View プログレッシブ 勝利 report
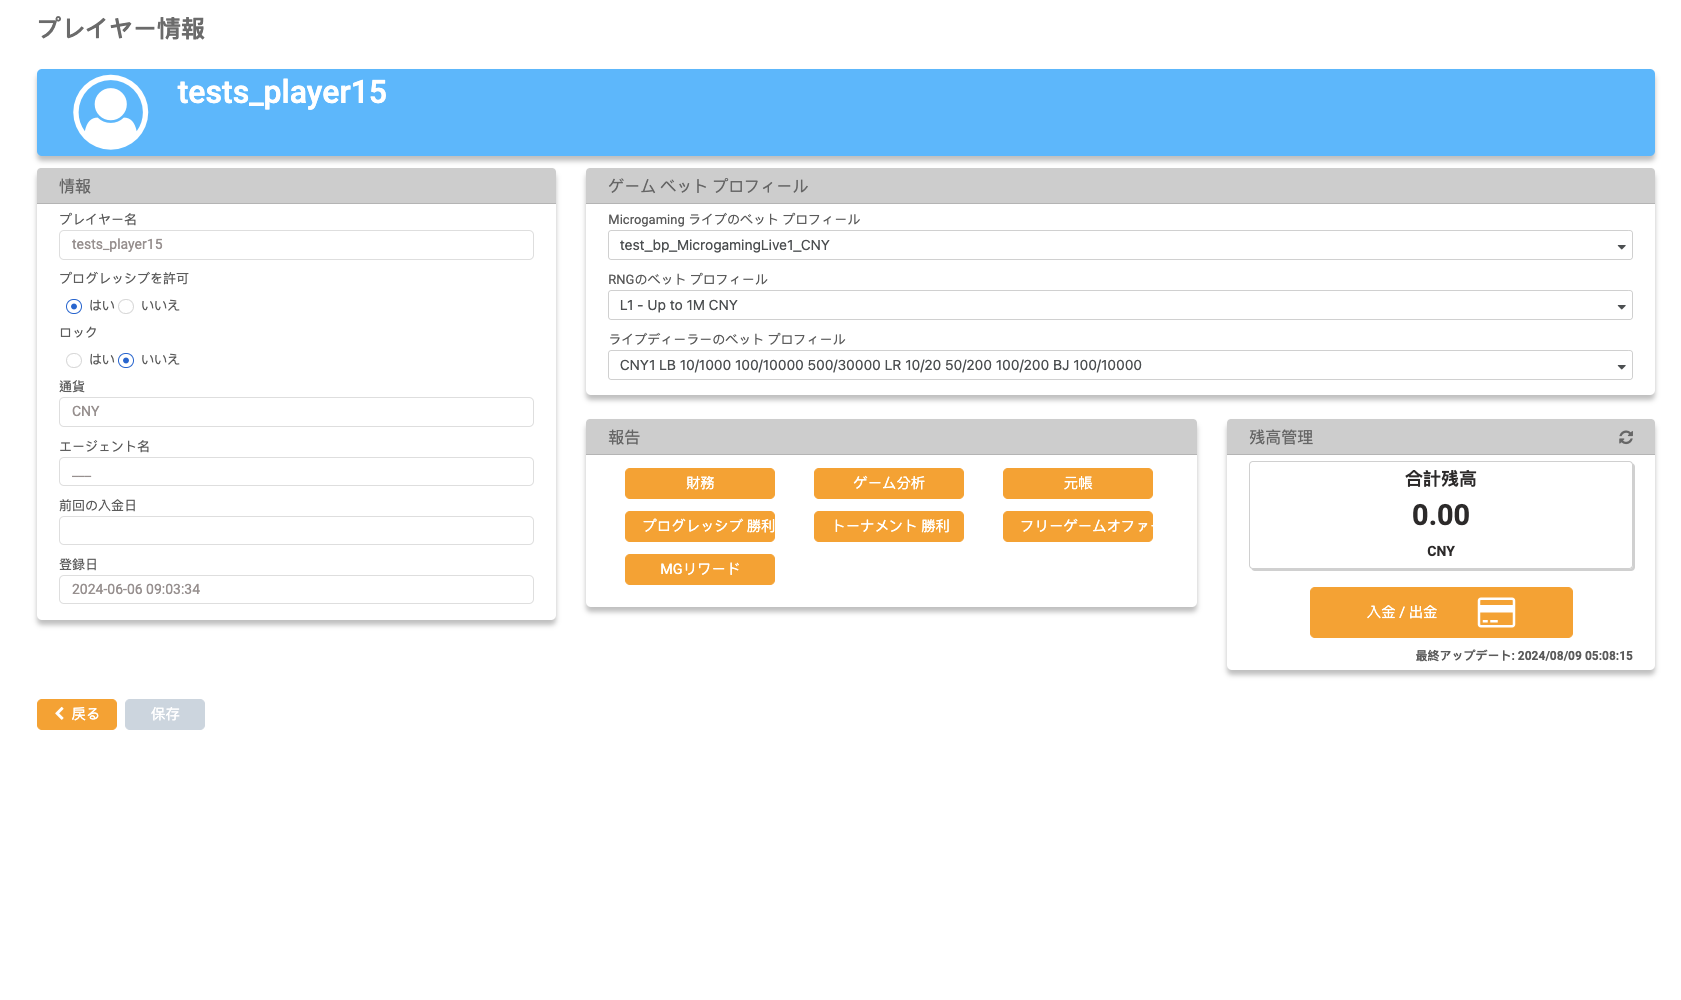This screenshot has height=1000, width=1681. tap(699, 526)
